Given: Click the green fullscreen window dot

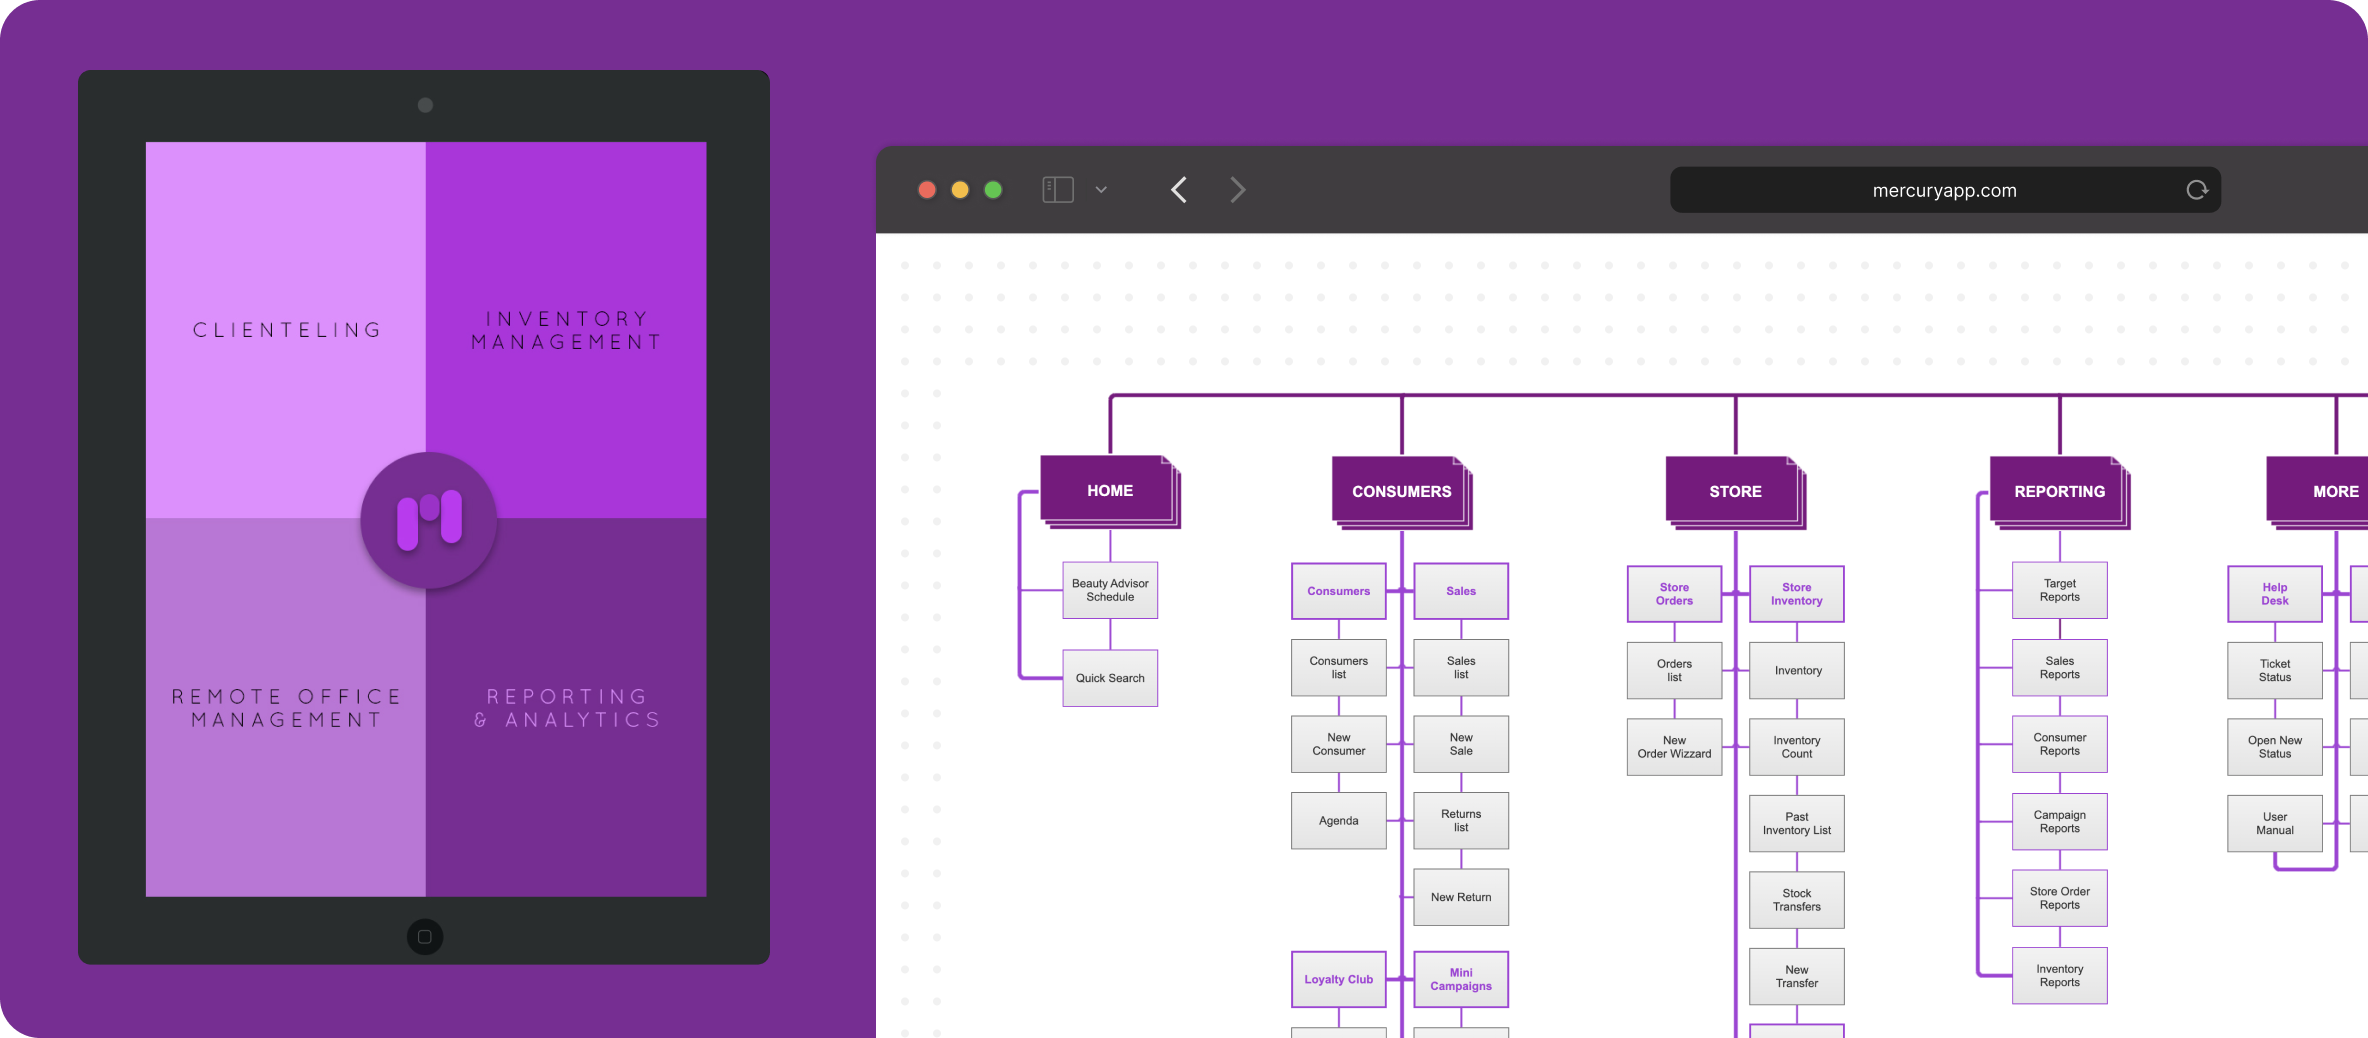Looking at the screenshot, I should (x=993, y=190).
